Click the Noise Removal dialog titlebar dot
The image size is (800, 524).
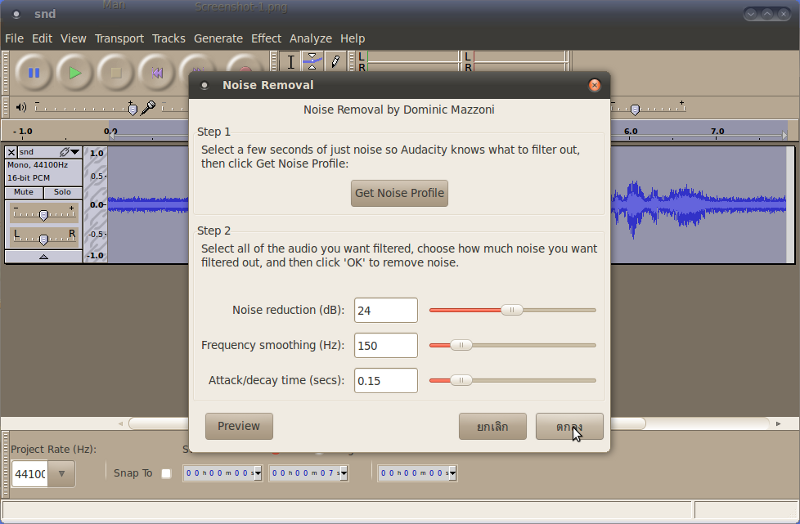[x=204, y=85]
